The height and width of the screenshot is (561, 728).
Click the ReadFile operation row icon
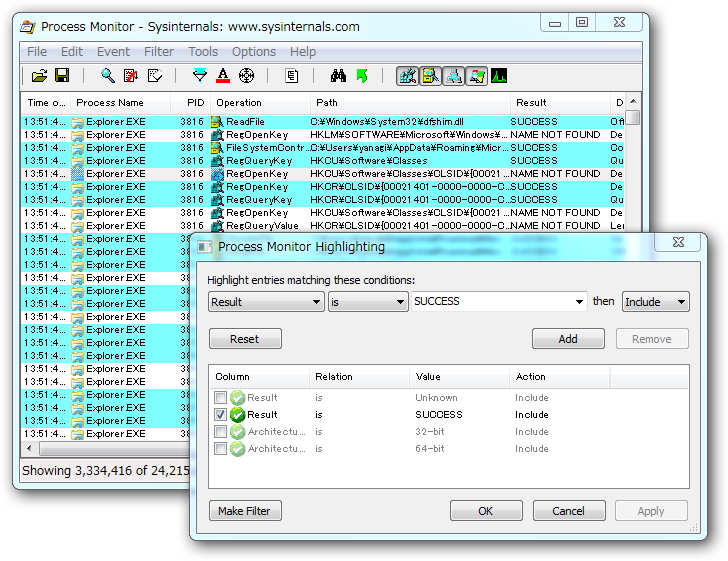pos(217,122)
